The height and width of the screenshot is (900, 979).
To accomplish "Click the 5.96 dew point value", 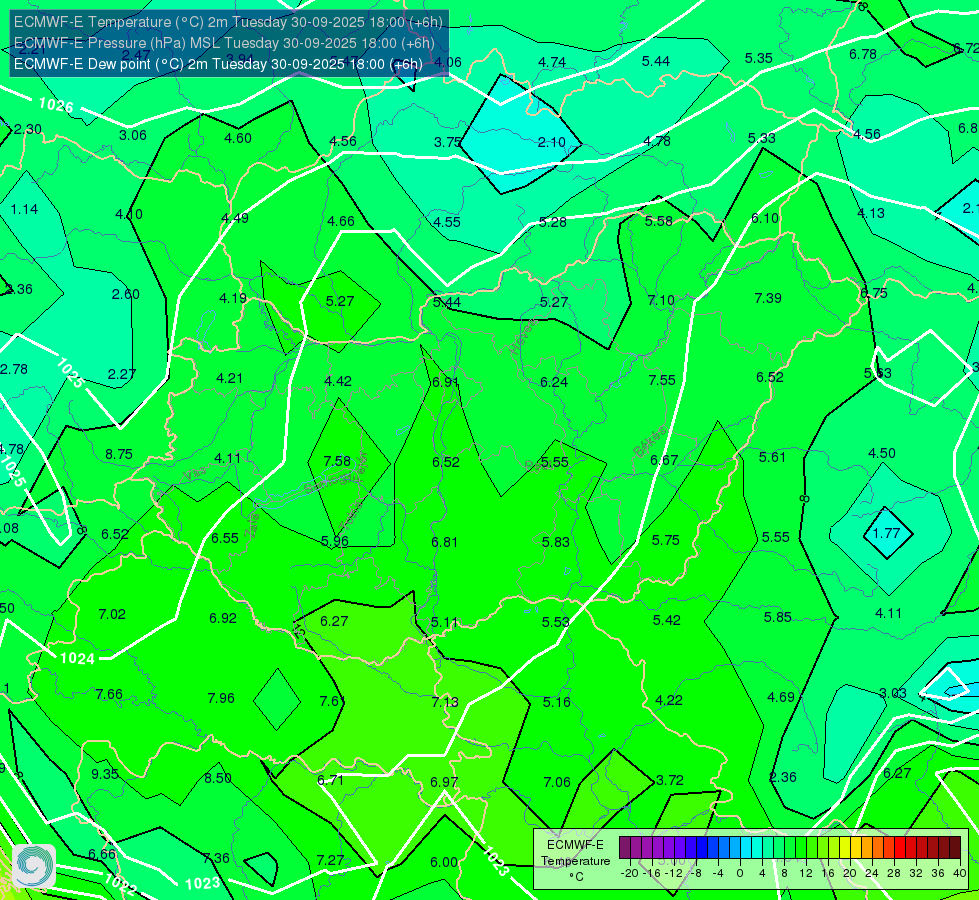I will coord(335,541).
